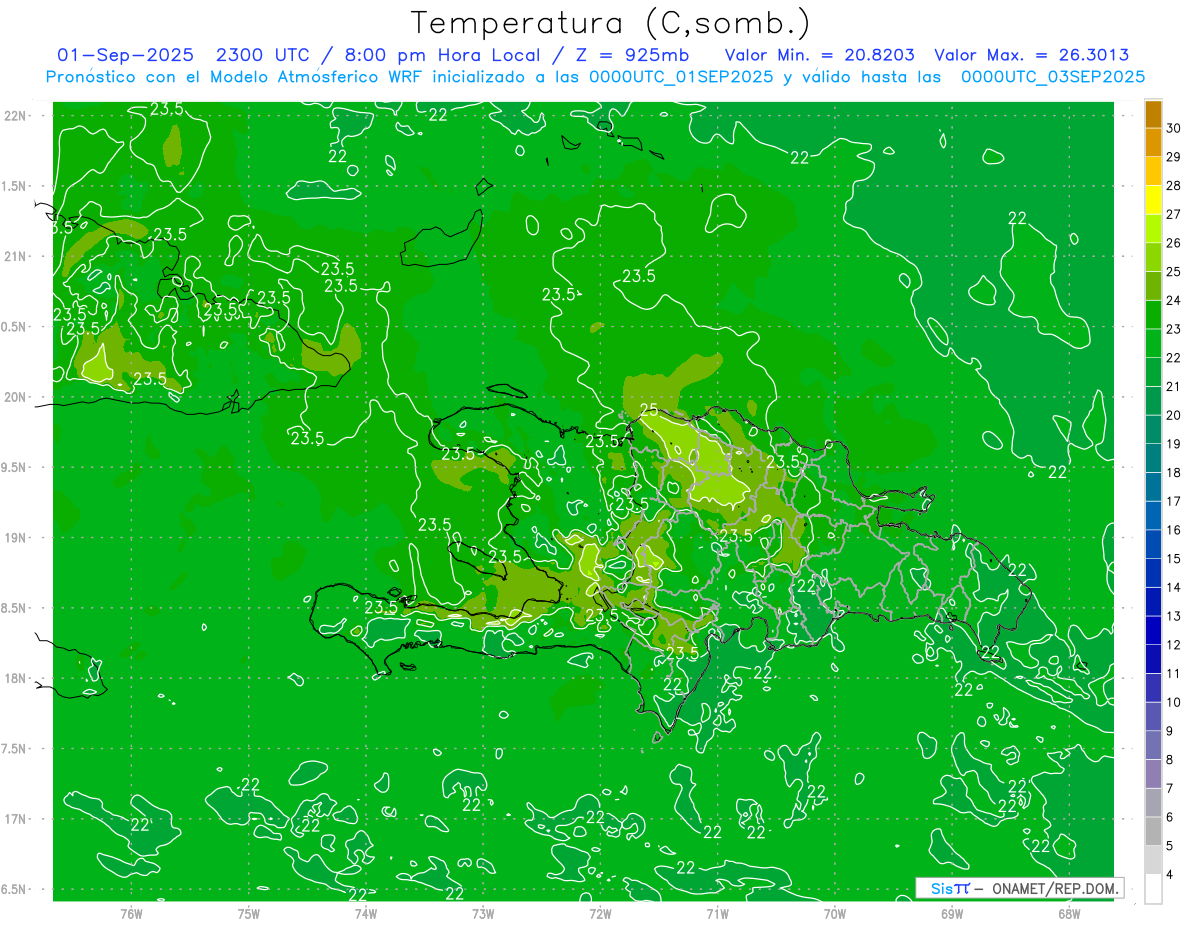This screenshot has width=1200, height=927.
Task: Click the "18N" latitude axis label
Action: [16, 678]
